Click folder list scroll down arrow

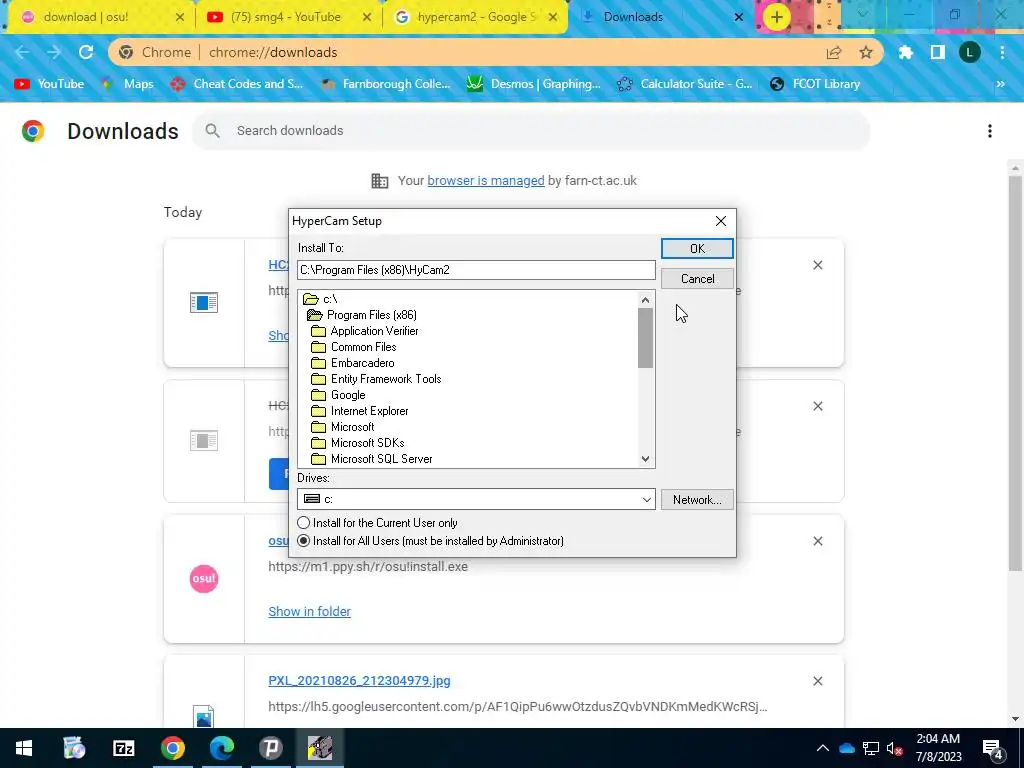(645, 459)
